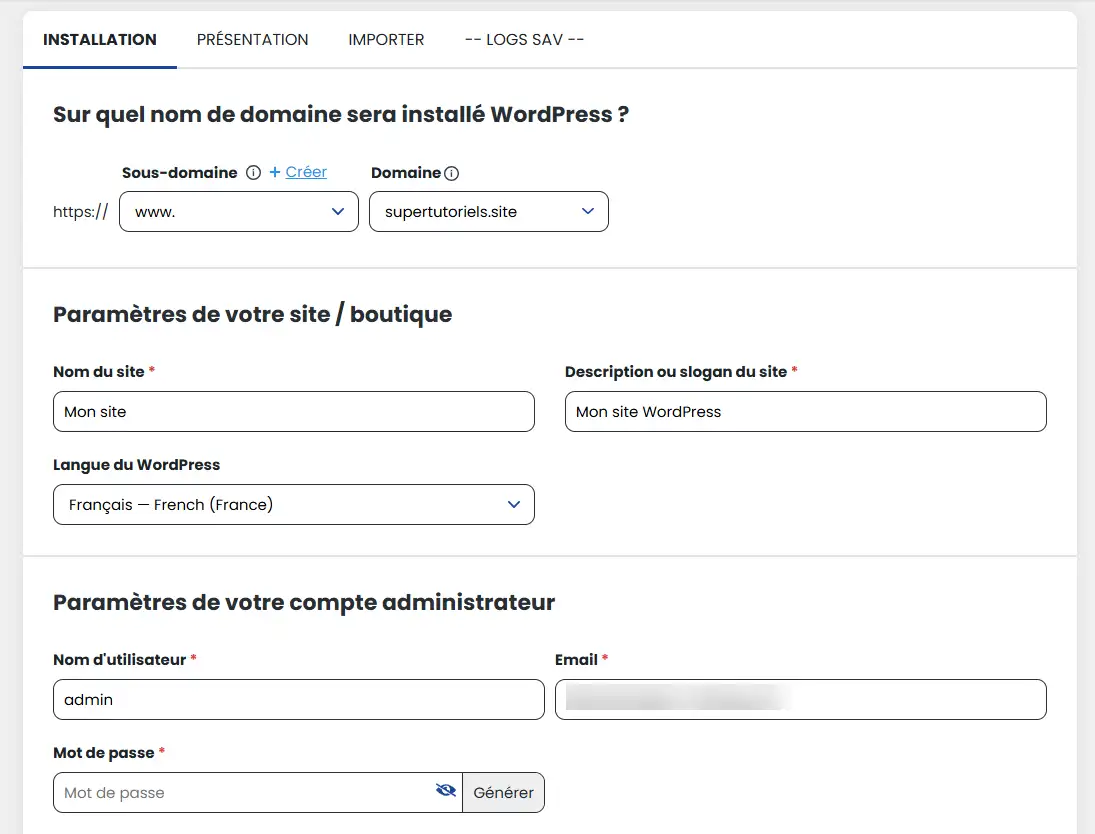Open the INSTALLATION tab
1095x834 pixels.
pos(100,40)
